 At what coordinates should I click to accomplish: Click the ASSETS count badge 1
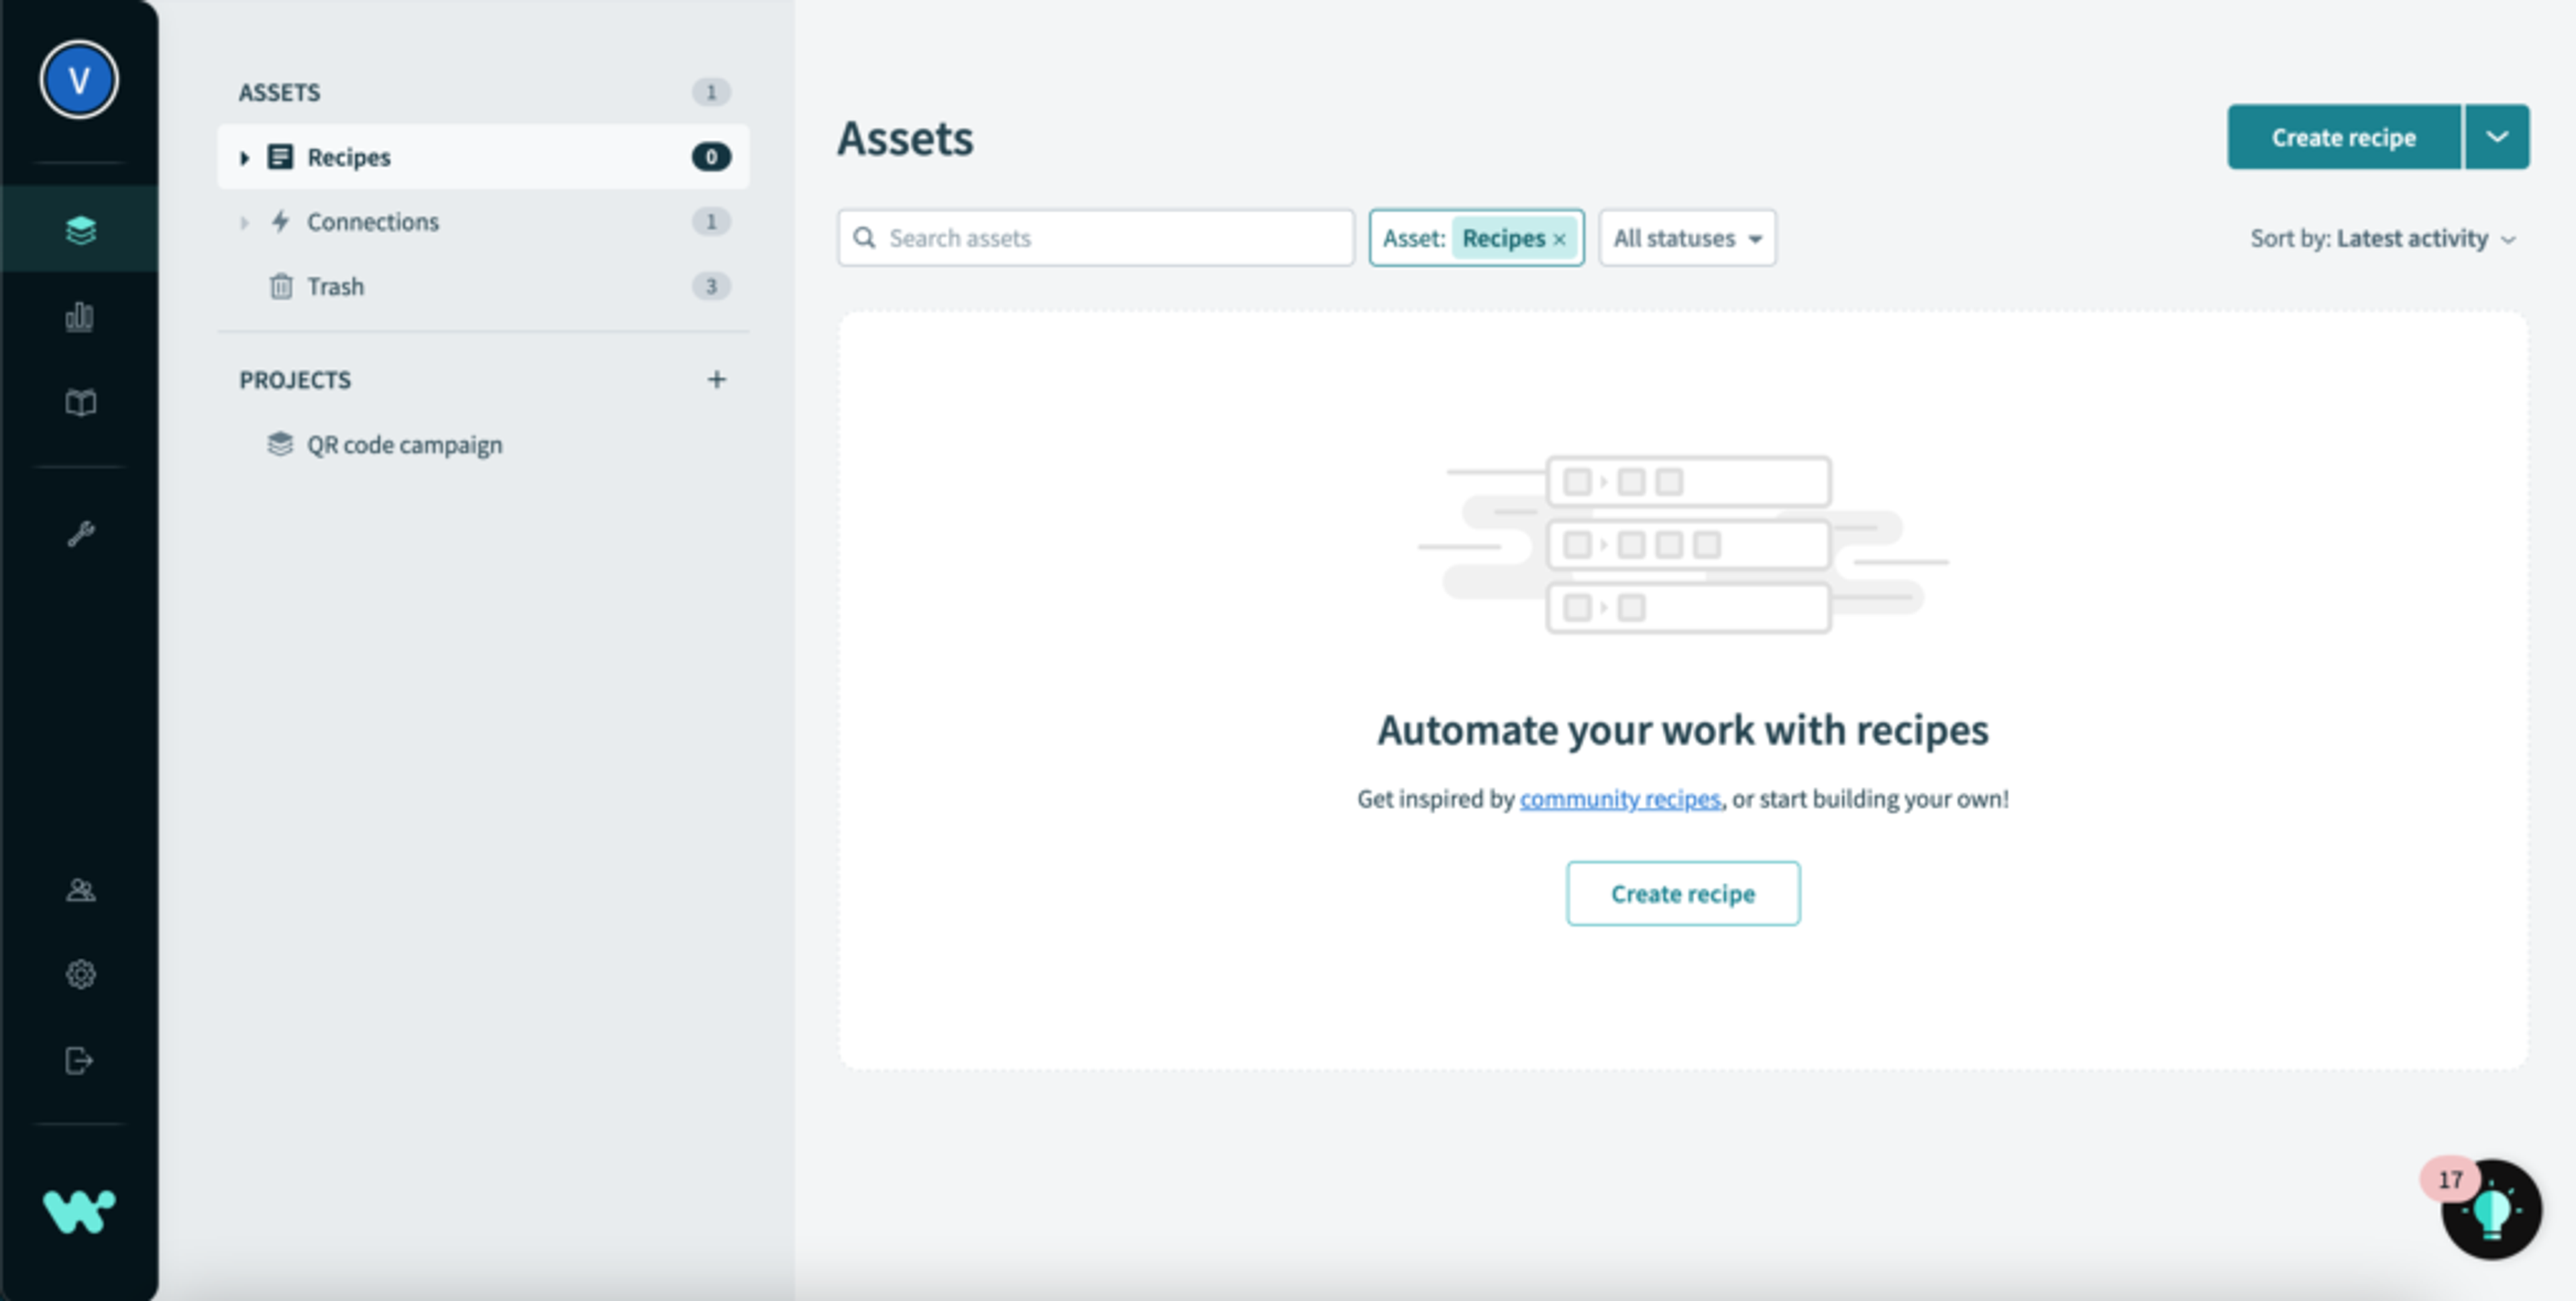click(711, 92)
